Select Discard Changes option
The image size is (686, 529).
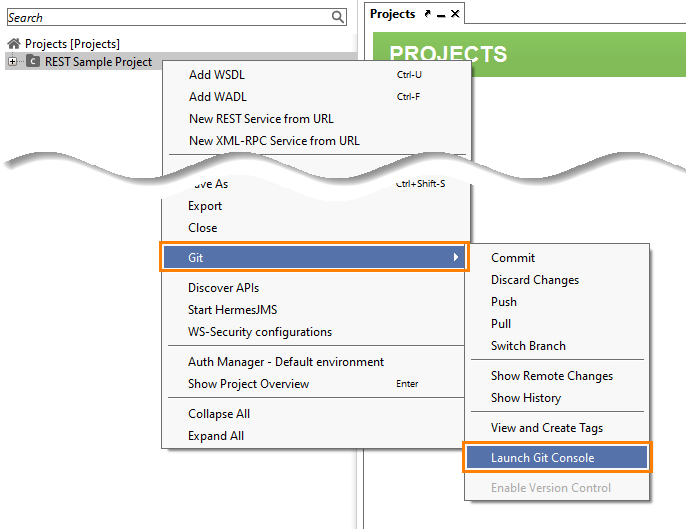[x=535, y=280]
